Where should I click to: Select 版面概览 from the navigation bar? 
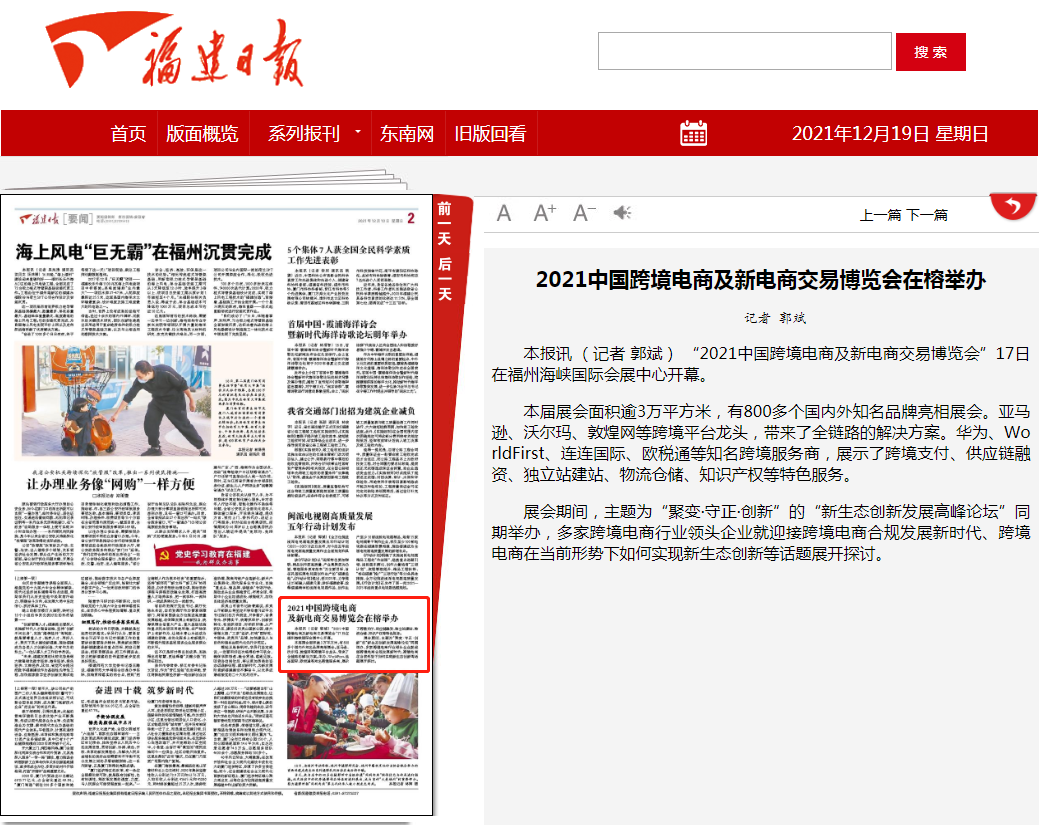pos(201,134)
